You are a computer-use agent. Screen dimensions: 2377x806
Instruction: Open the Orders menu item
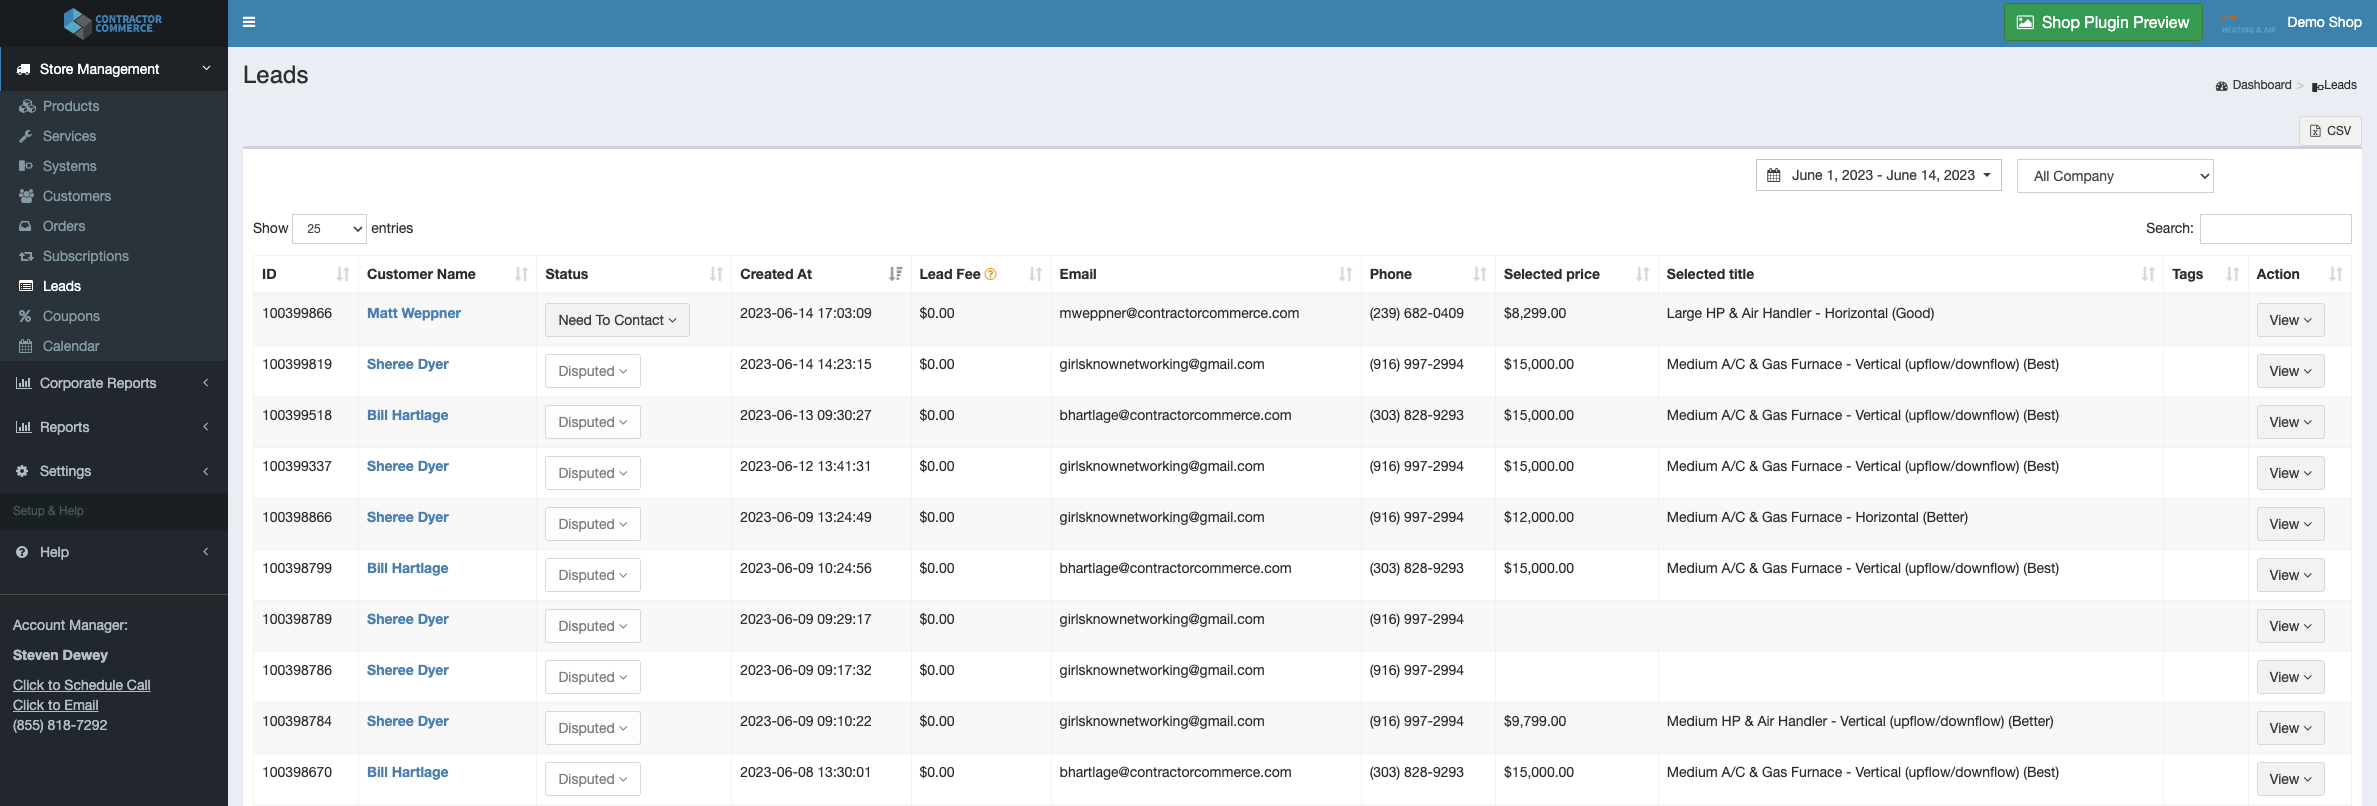tap(64, 226)
